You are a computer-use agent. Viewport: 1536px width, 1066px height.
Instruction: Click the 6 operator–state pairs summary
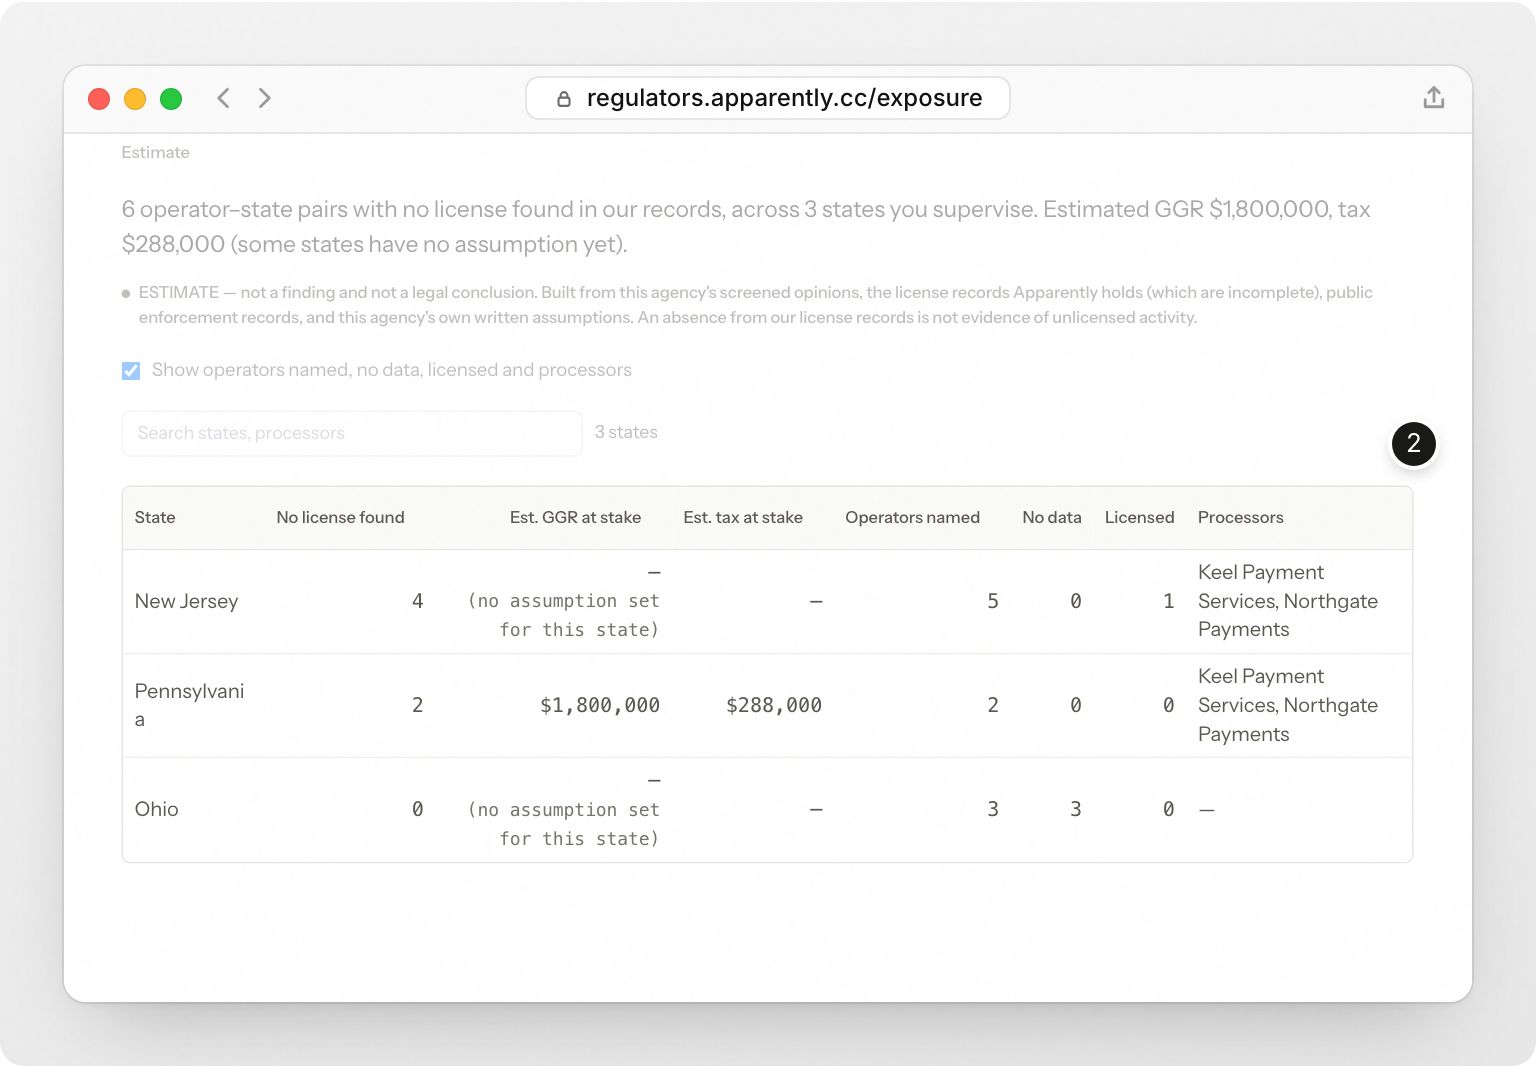pyautogui.click(x=746, y=227)
